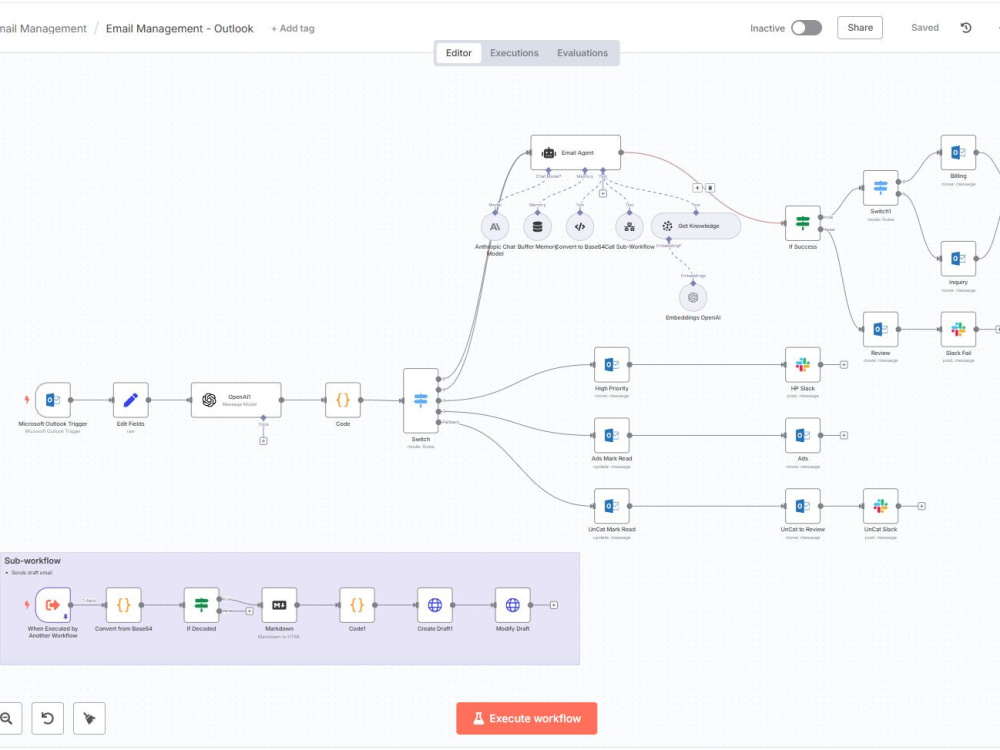Open the Get Knowledge node

coord(696,226)
